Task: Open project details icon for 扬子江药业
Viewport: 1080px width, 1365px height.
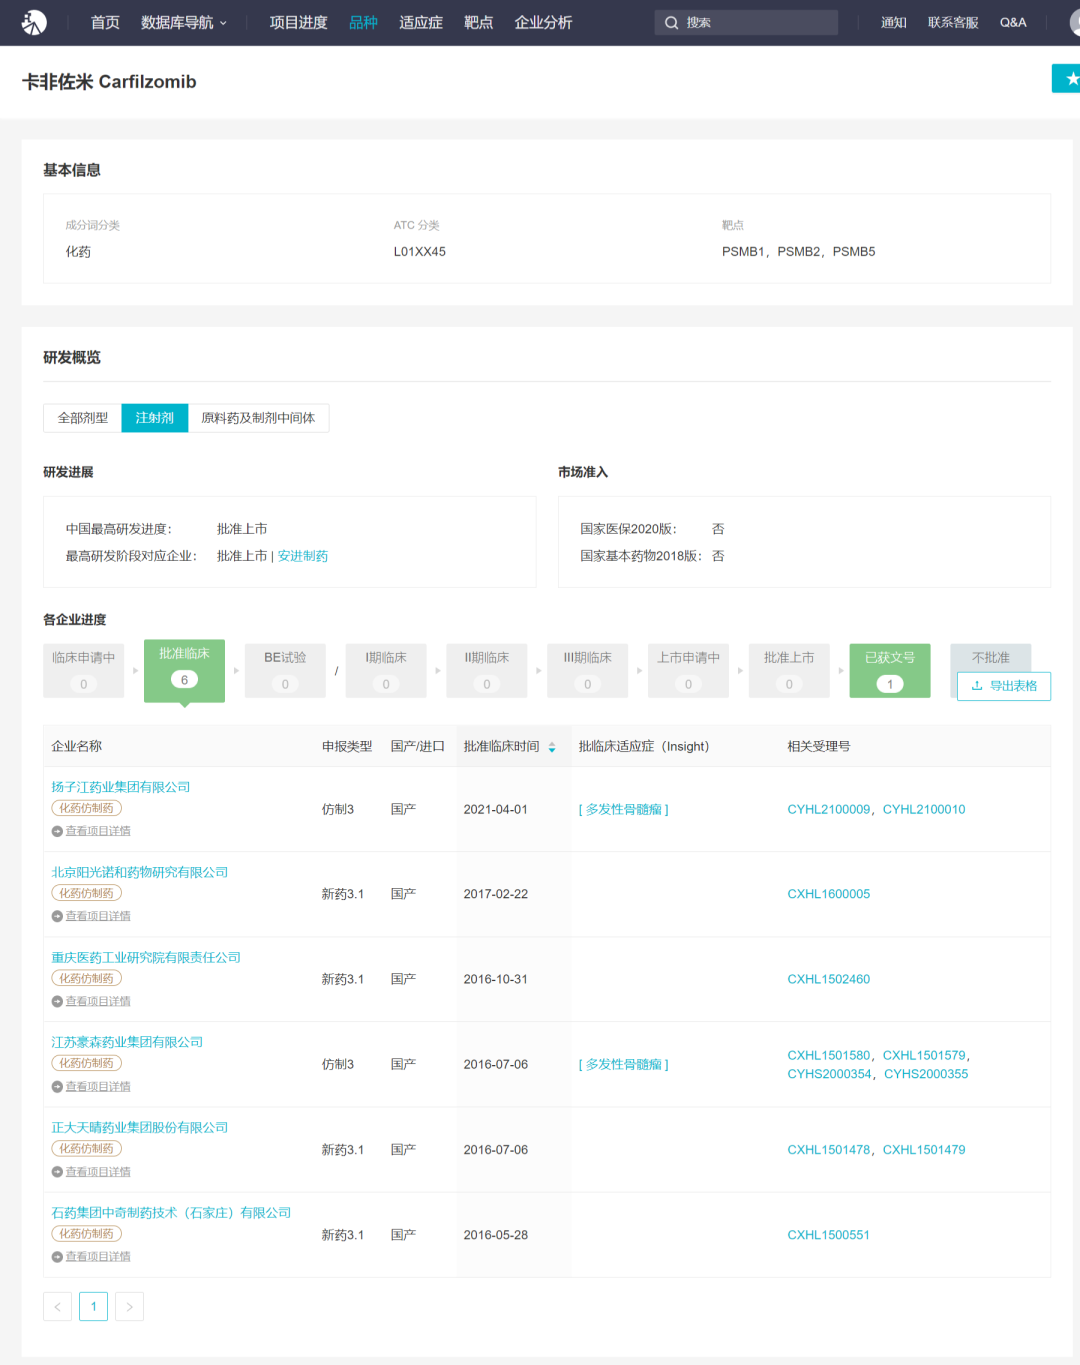Action: point(57,831)
